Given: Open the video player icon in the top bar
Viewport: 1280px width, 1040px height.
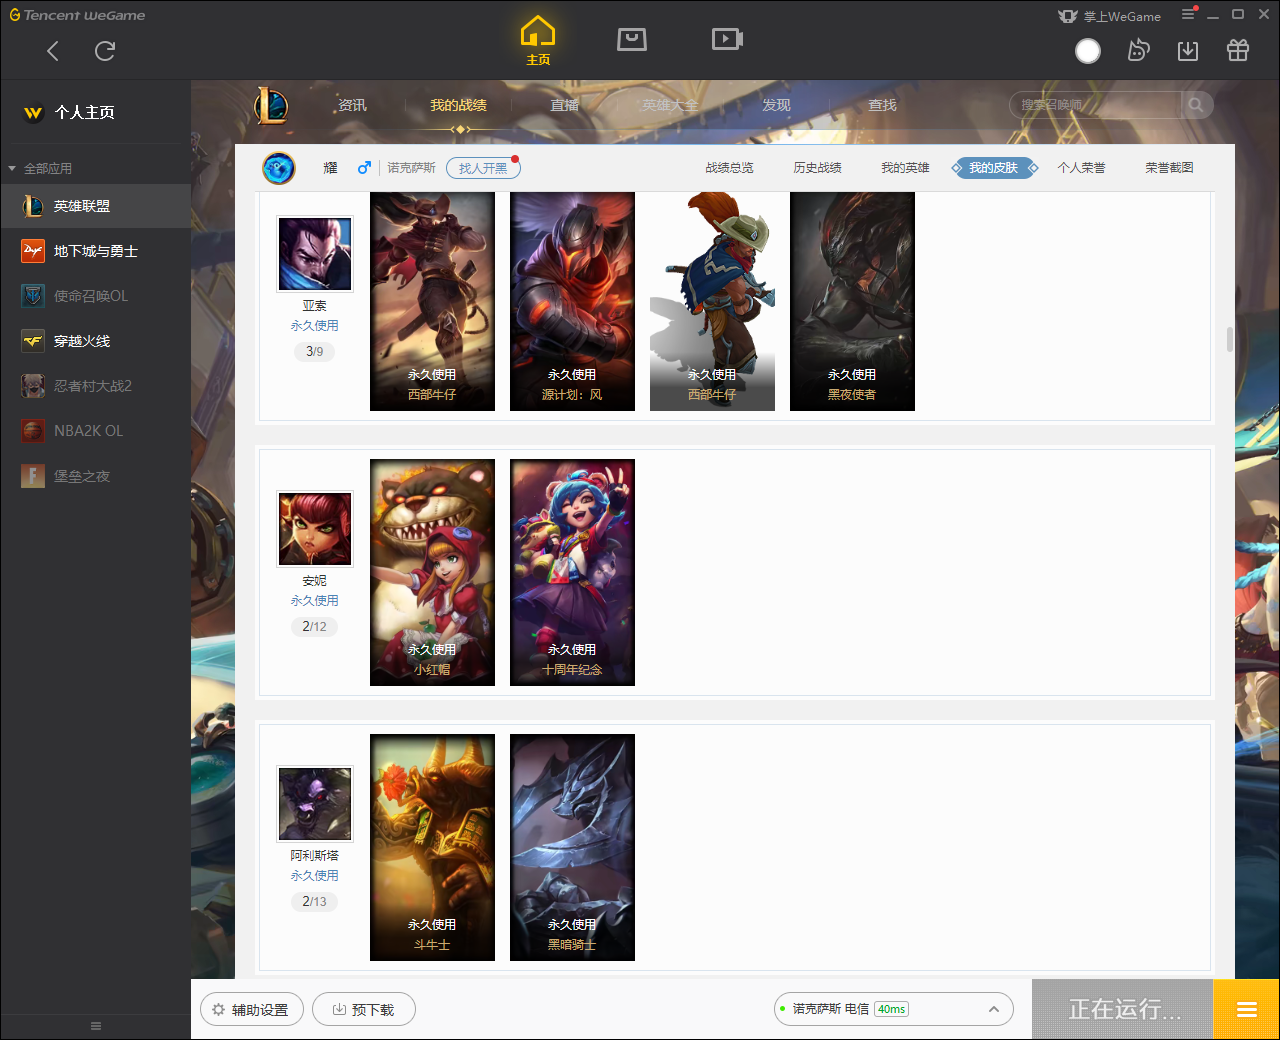Looking at the screenshot, I should click(727, 39).
